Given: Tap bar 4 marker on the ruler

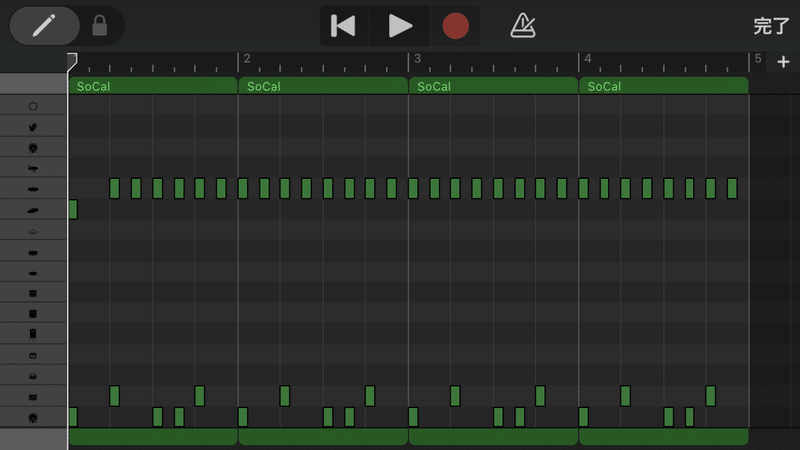Looking at the screenshot, I should 587,59.
